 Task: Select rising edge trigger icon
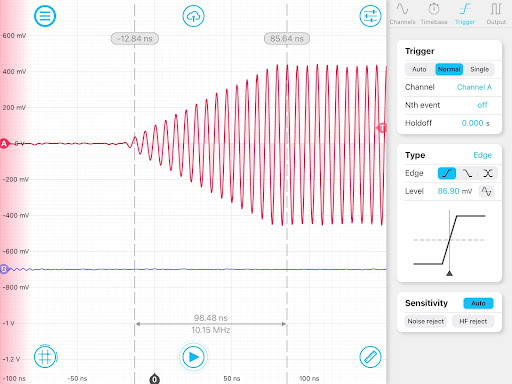(x=447, y=173)
